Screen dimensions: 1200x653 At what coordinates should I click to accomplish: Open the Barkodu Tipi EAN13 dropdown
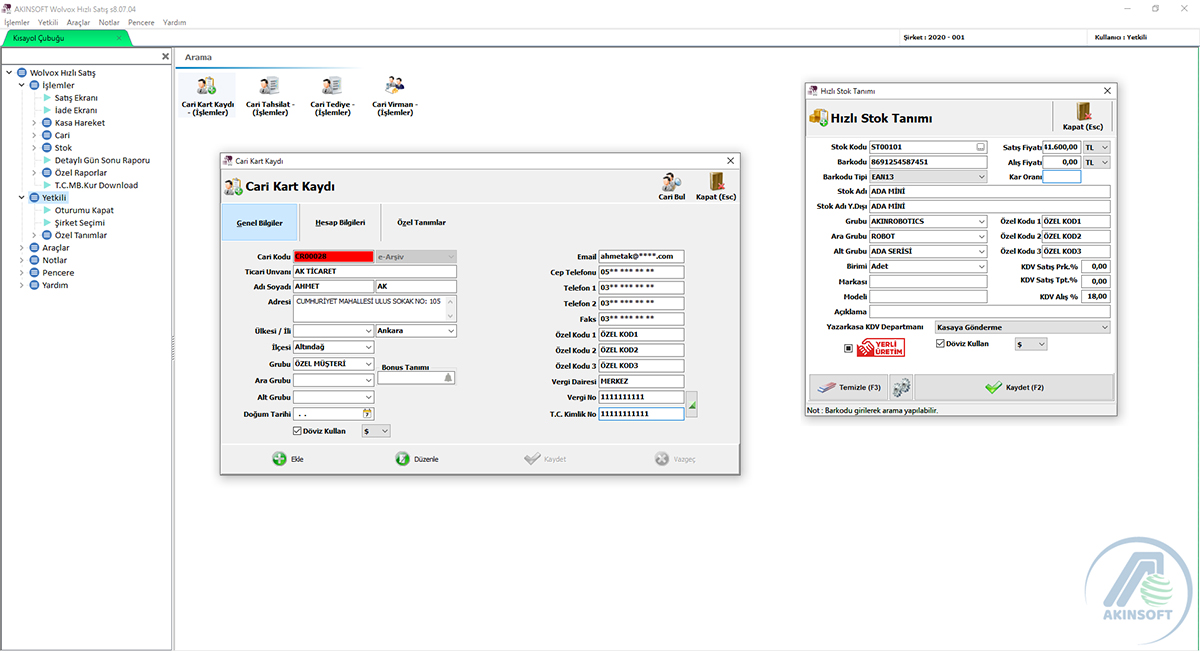(x=981, y=177)
